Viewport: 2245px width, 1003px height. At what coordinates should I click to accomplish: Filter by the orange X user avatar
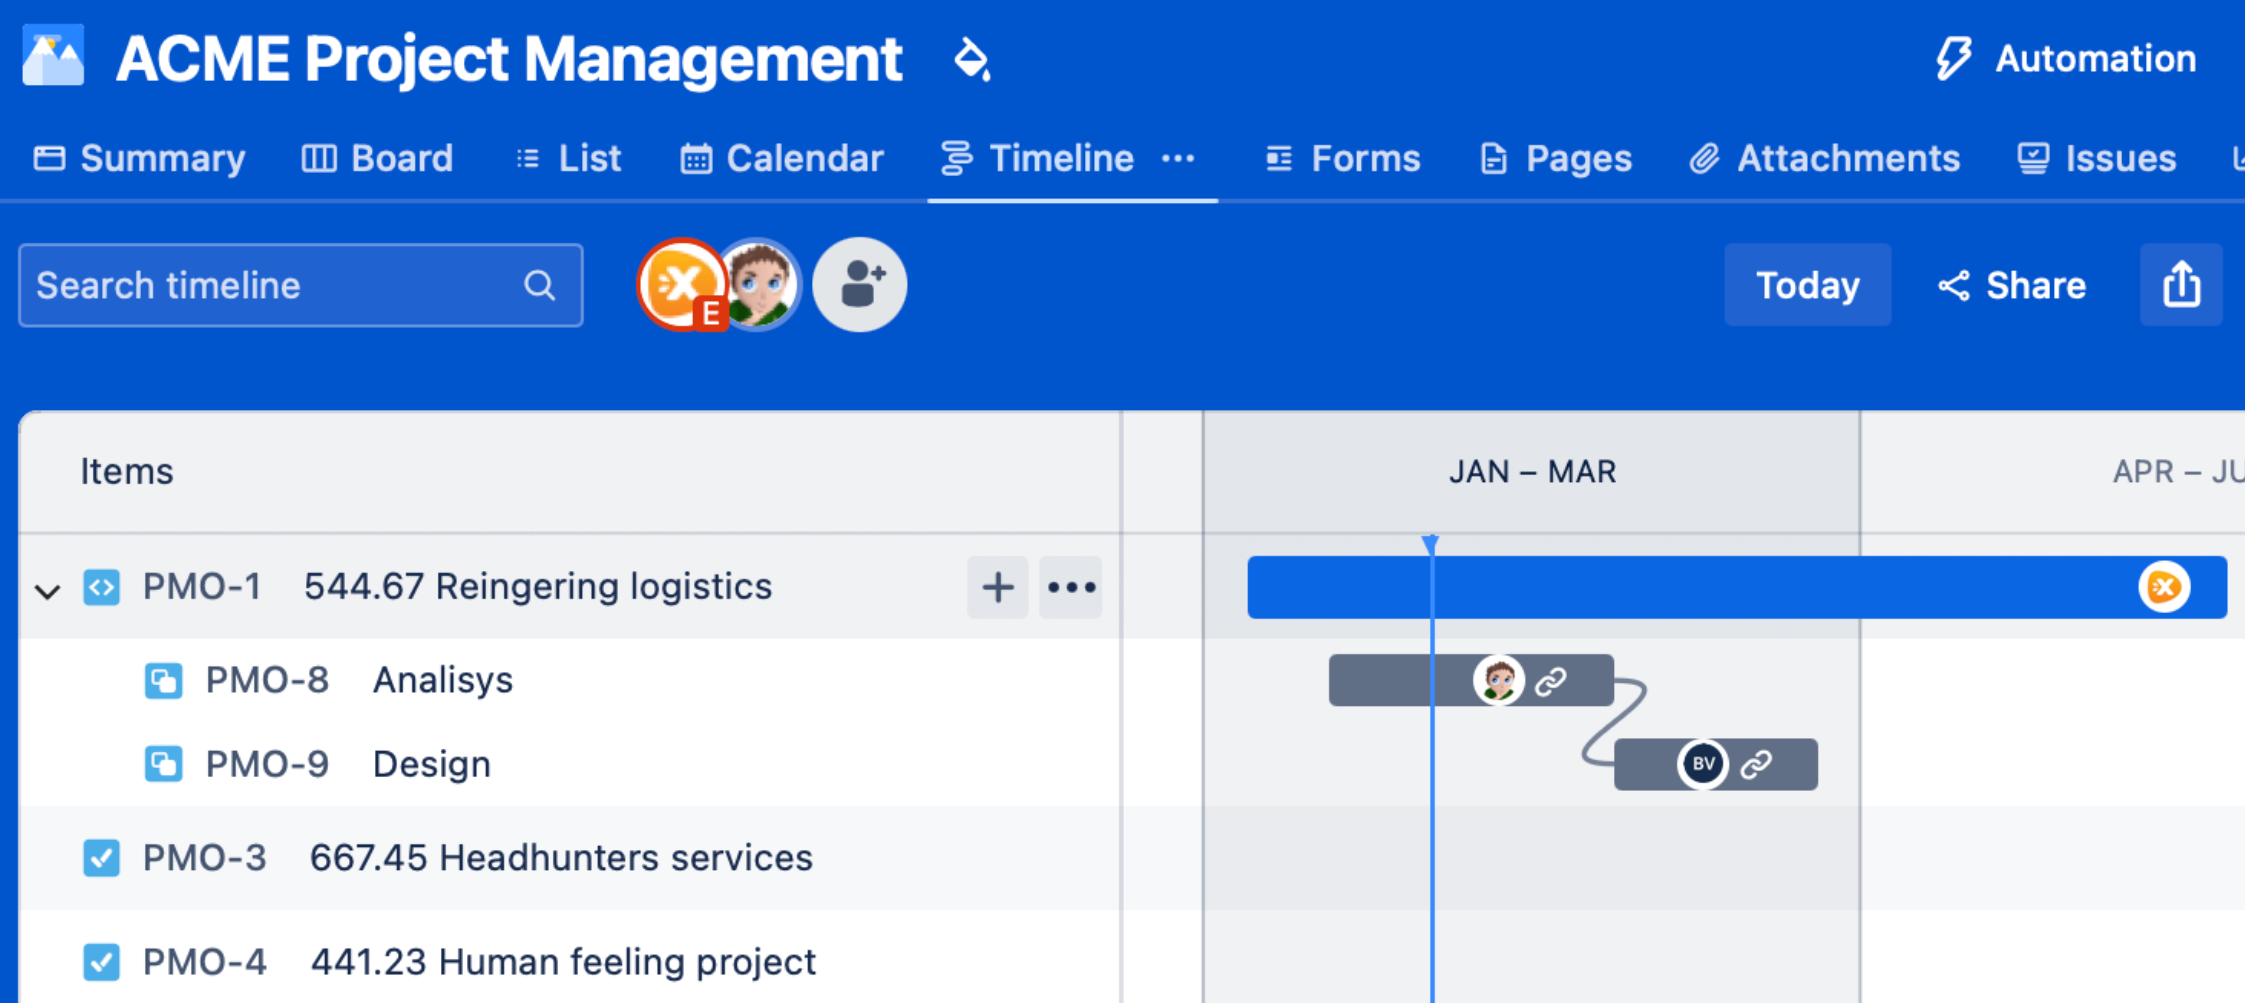pos(681,285)
